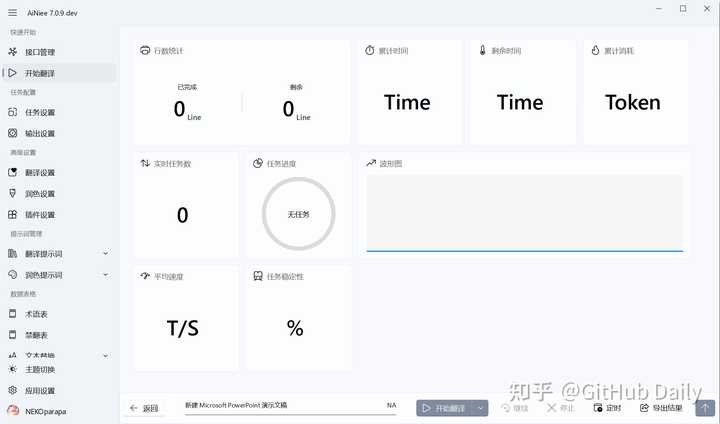Click the 禁翻表 sidebar item

point(35,335)
